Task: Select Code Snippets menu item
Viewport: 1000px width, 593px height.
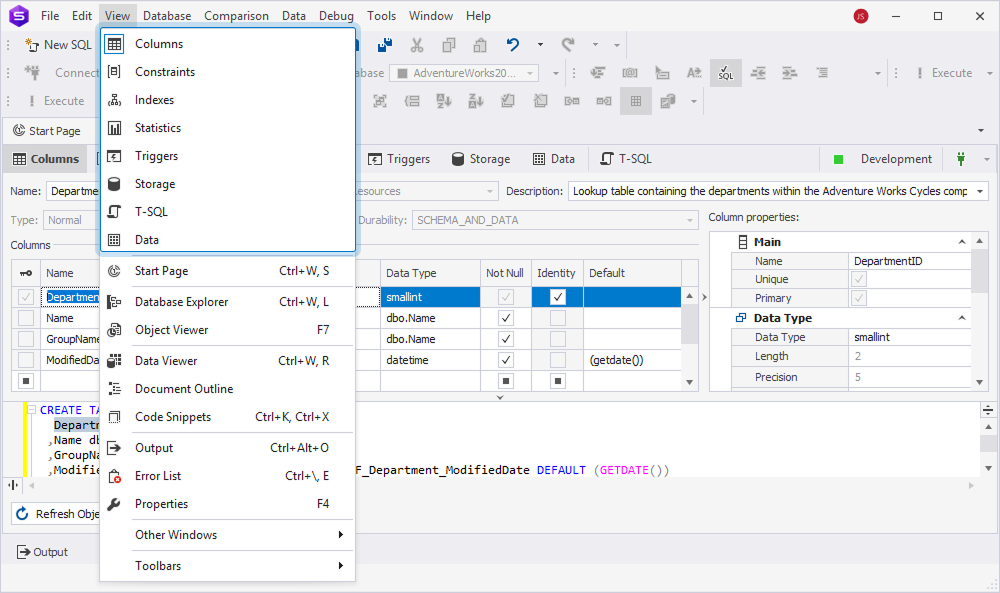Action: [228, 417]
